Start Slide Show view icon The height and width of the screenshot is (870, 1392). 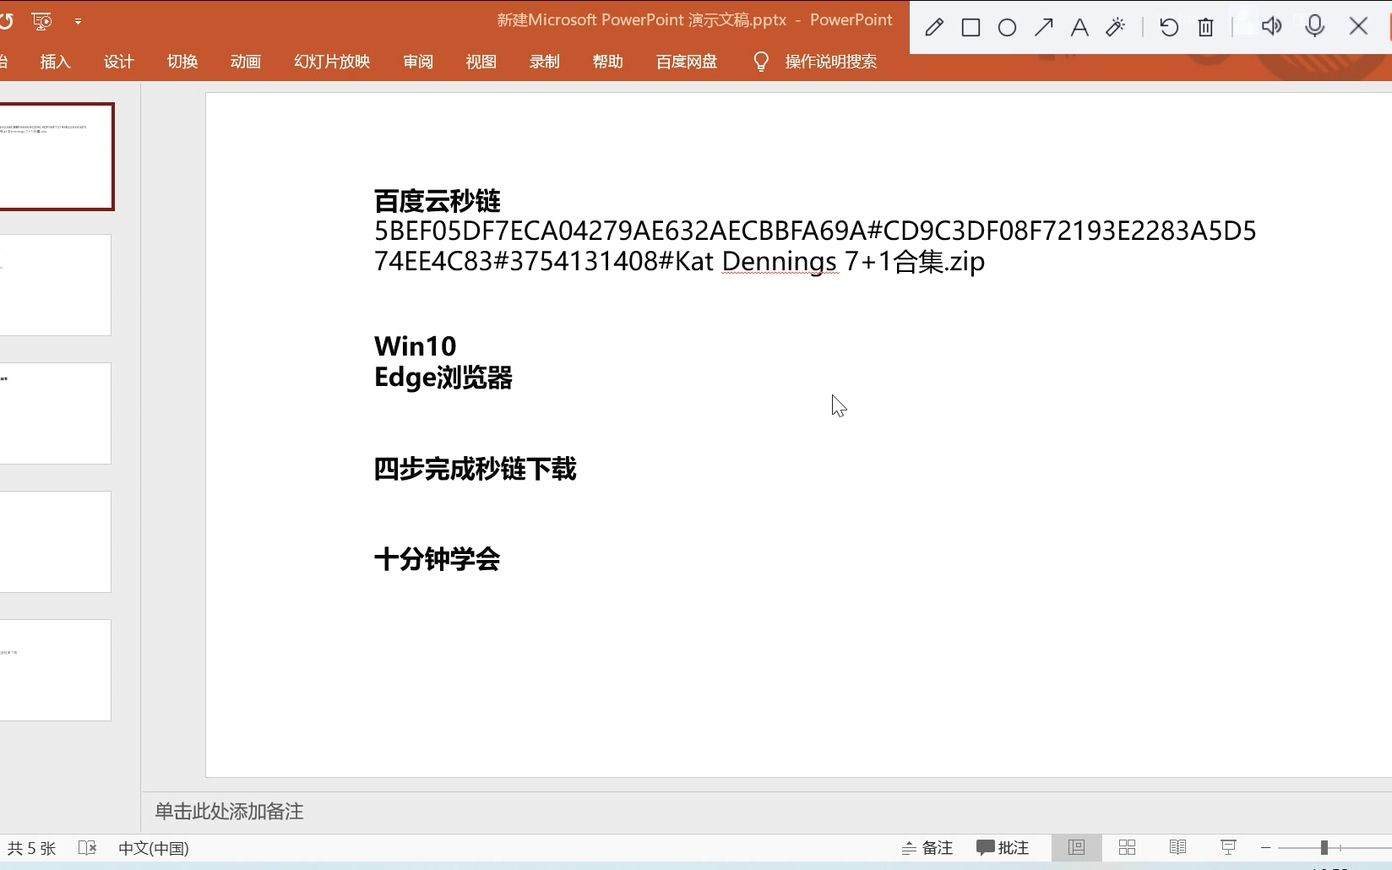pos(1229,848)
